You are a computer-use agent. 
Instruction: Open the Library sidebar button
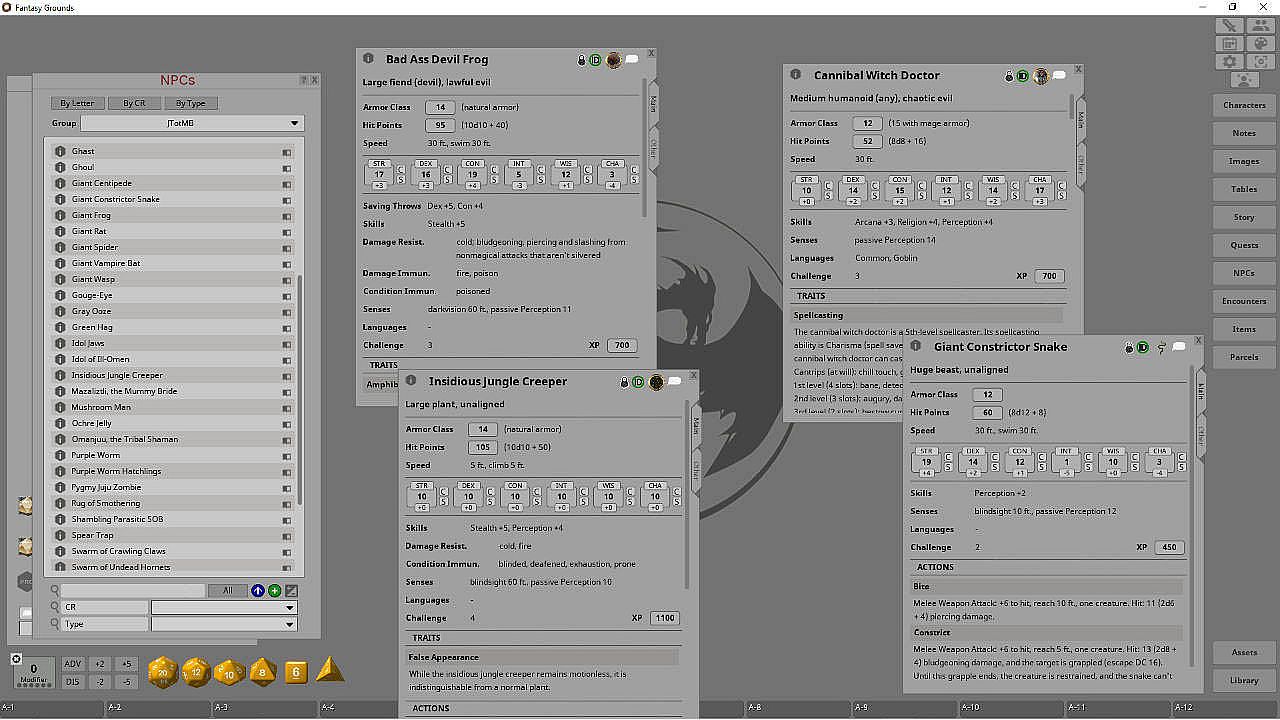1244,680
